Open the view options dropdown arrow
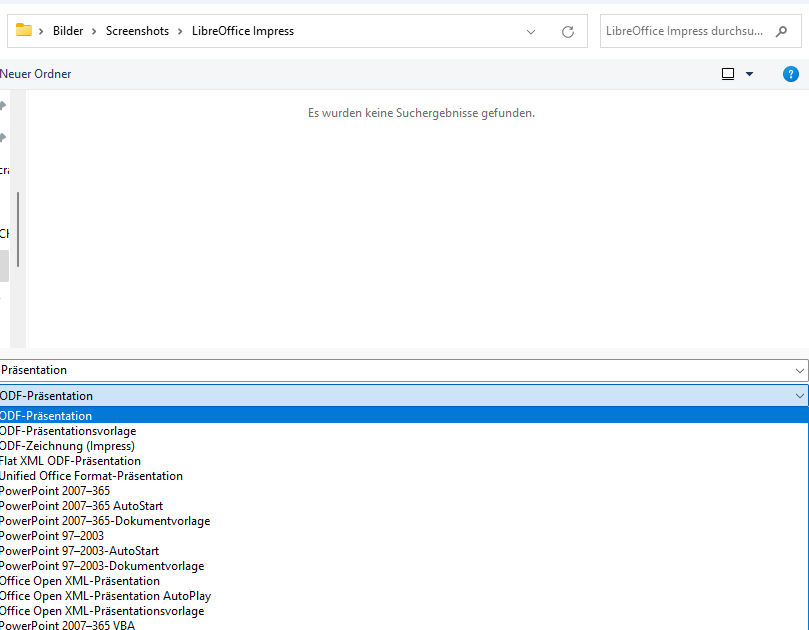This screenshot has height=630, width=809. [750, 74]
